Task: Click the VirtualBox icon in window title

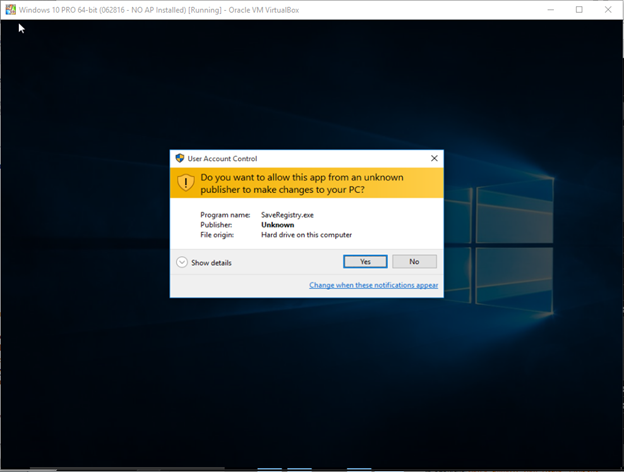Action: 9,9
